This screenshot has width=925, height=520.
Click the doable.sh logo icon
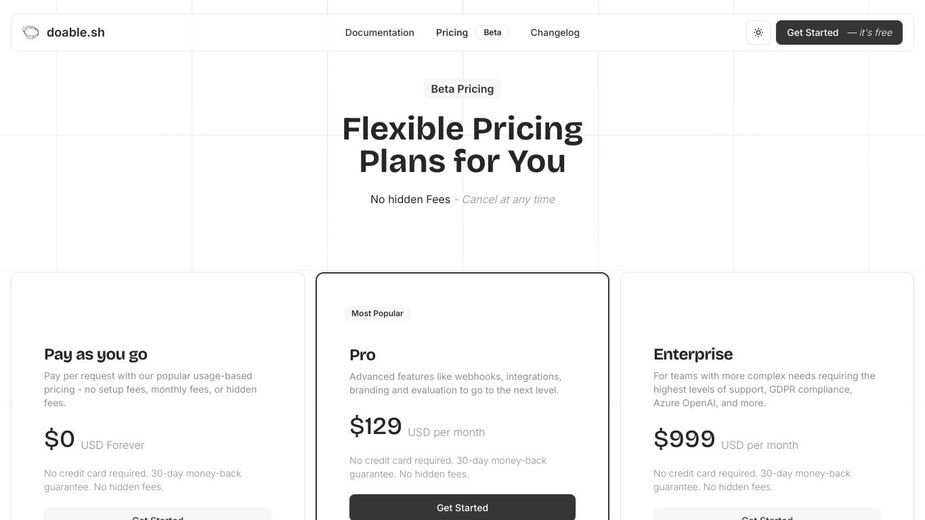tap(31, 32)
